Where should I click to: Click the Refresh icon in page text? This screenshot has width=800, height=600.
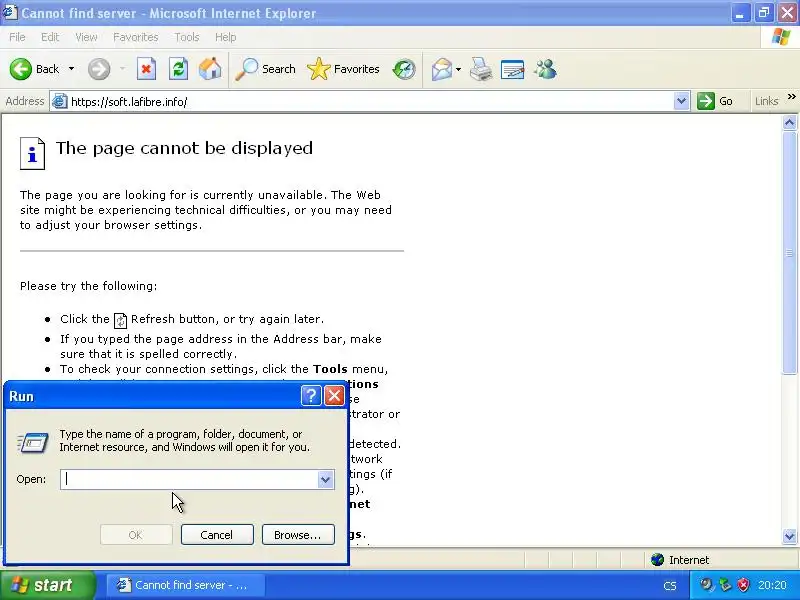pyautogui.click(x=120, y=320)
